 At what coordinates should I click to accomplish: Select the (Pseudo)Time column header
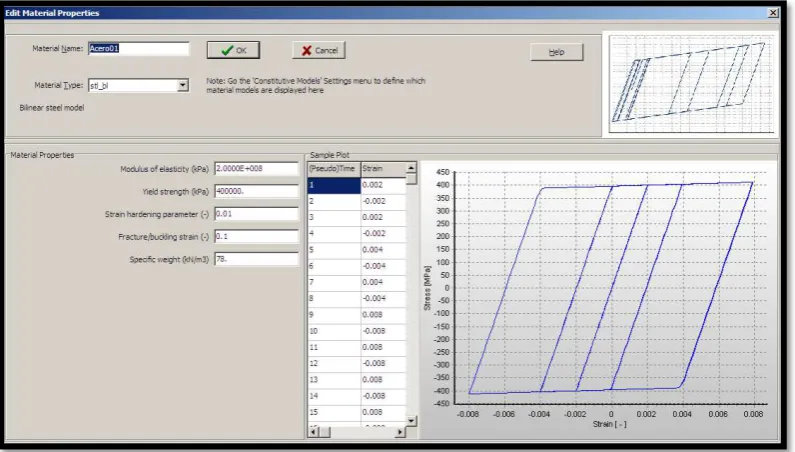pyautogui.click(x=334, y=168)
